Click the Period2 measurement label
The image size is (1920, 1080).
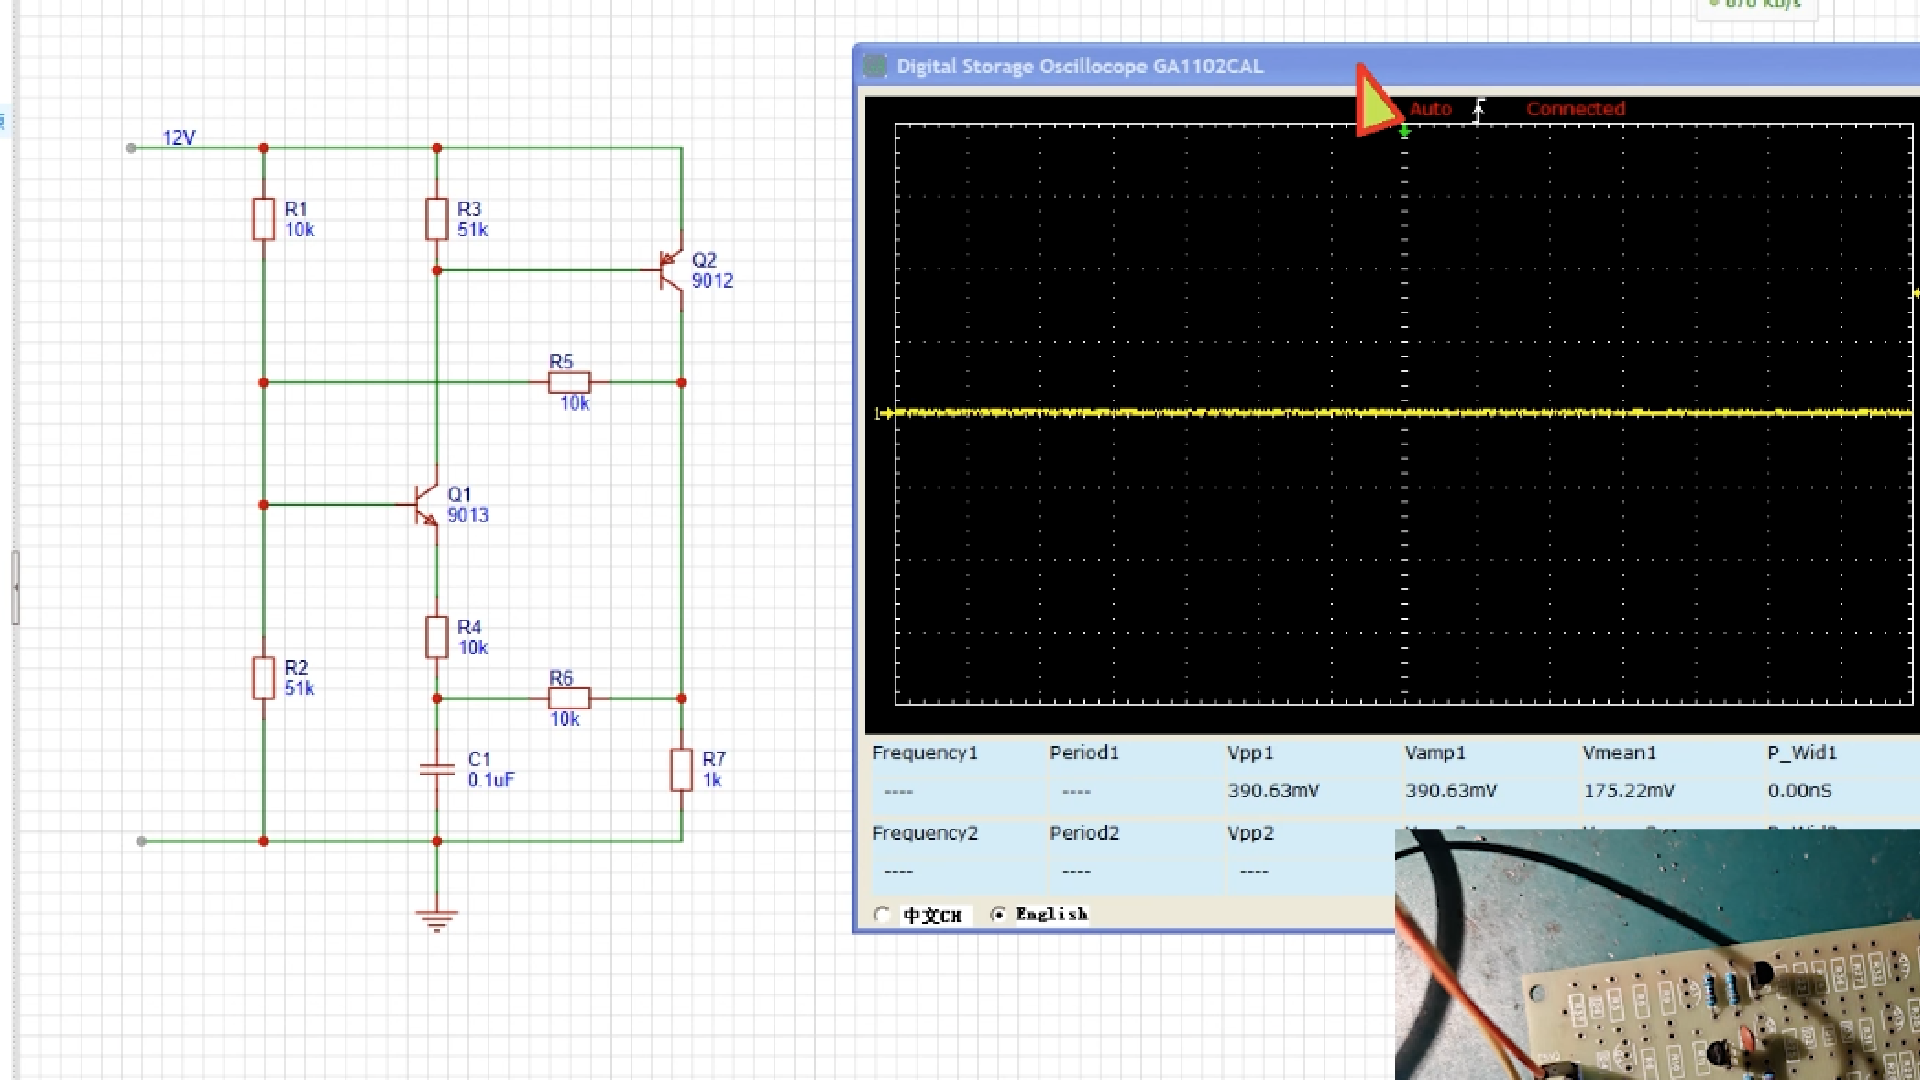point(1084,833)
